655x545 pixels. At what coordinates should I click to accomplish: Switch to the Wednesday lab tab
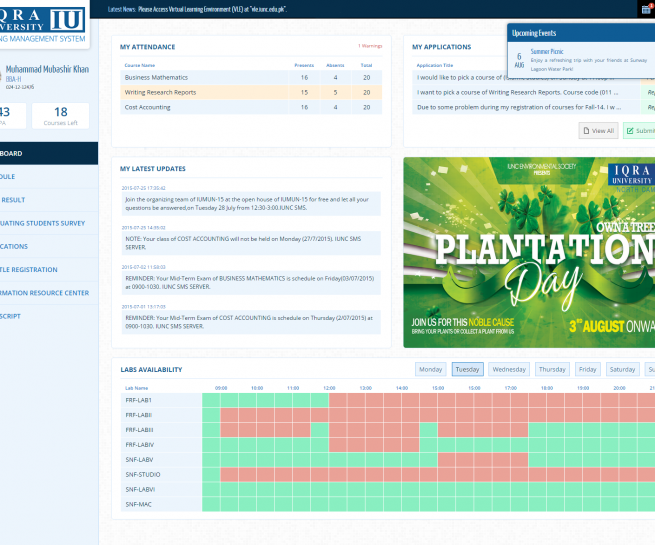[x=509, y=369]
